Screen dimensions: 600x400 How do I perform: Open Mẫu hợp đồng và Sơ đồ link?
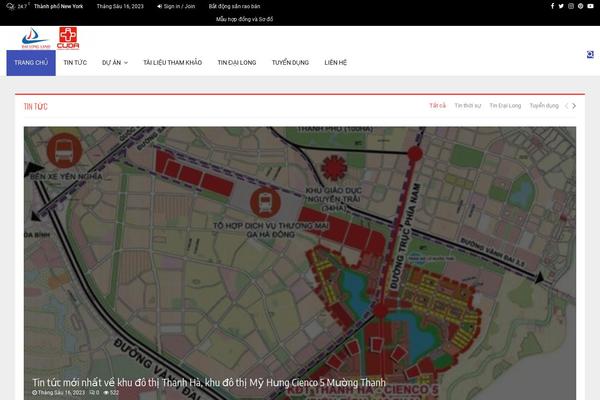244,19
